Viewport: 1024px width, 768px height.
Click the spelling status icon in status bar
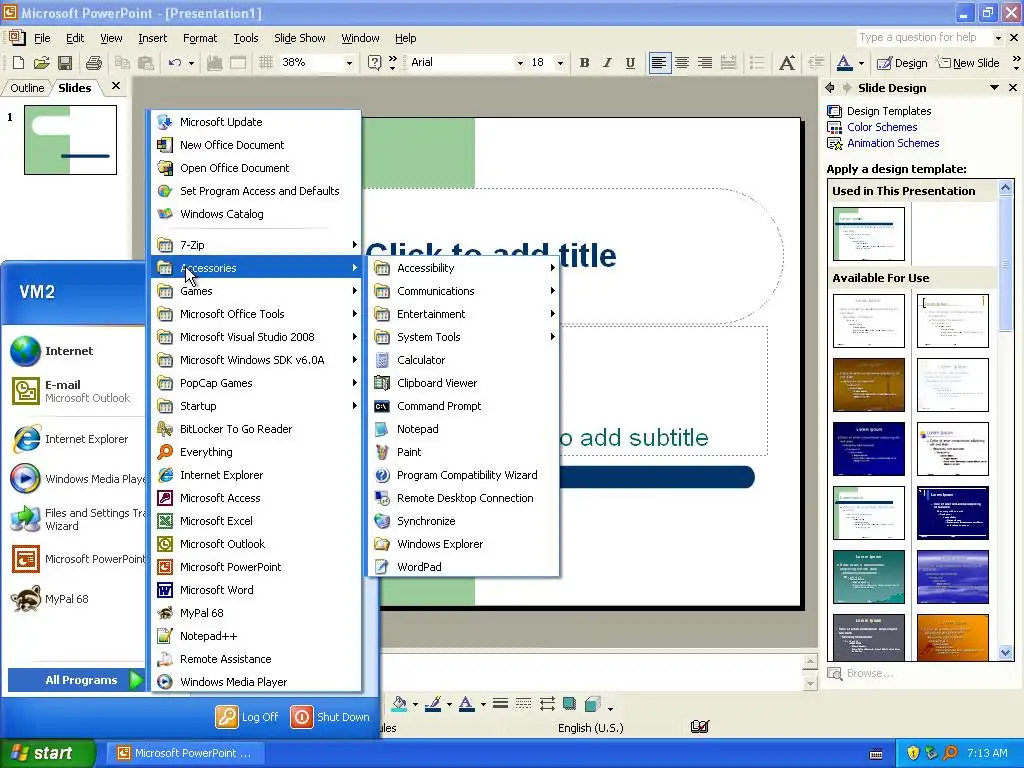[699, 727]
